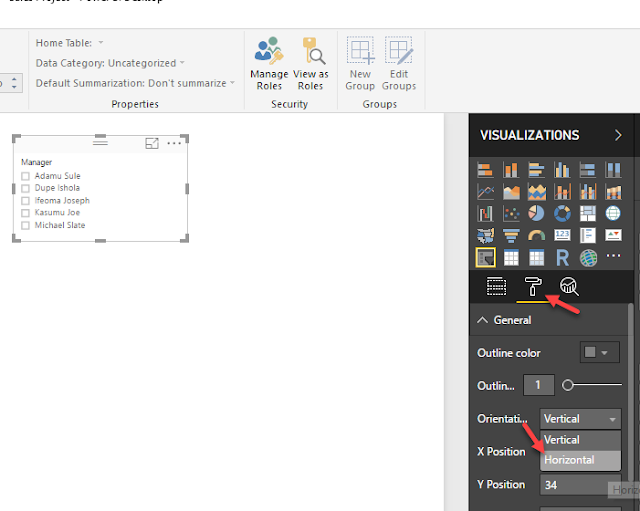Image resolution: width=640 pixels, height=511 pixels.
Task: Click the Y Position input field
Action: click(x=580, y=485)
